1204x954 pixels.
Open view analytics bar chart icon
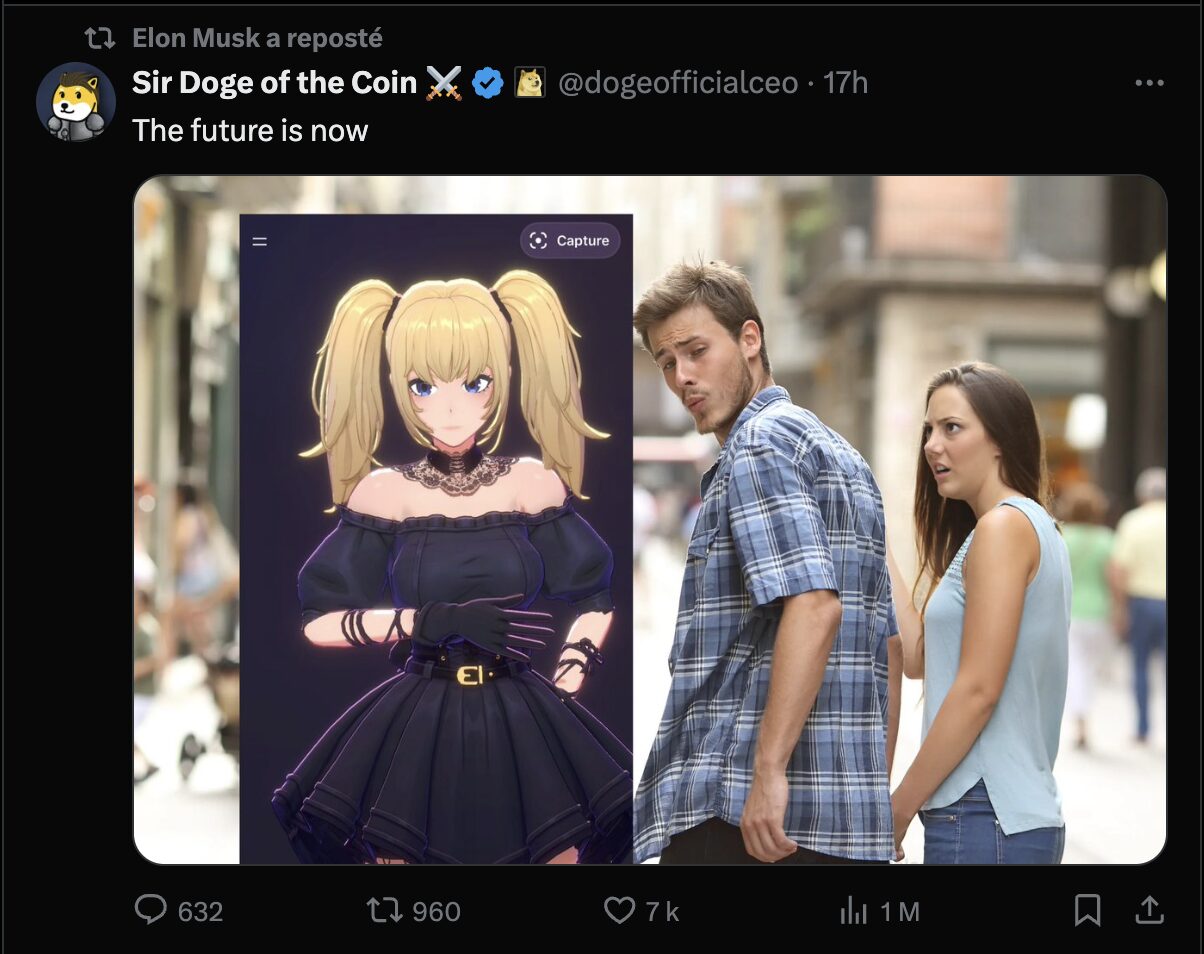[853, 910]
